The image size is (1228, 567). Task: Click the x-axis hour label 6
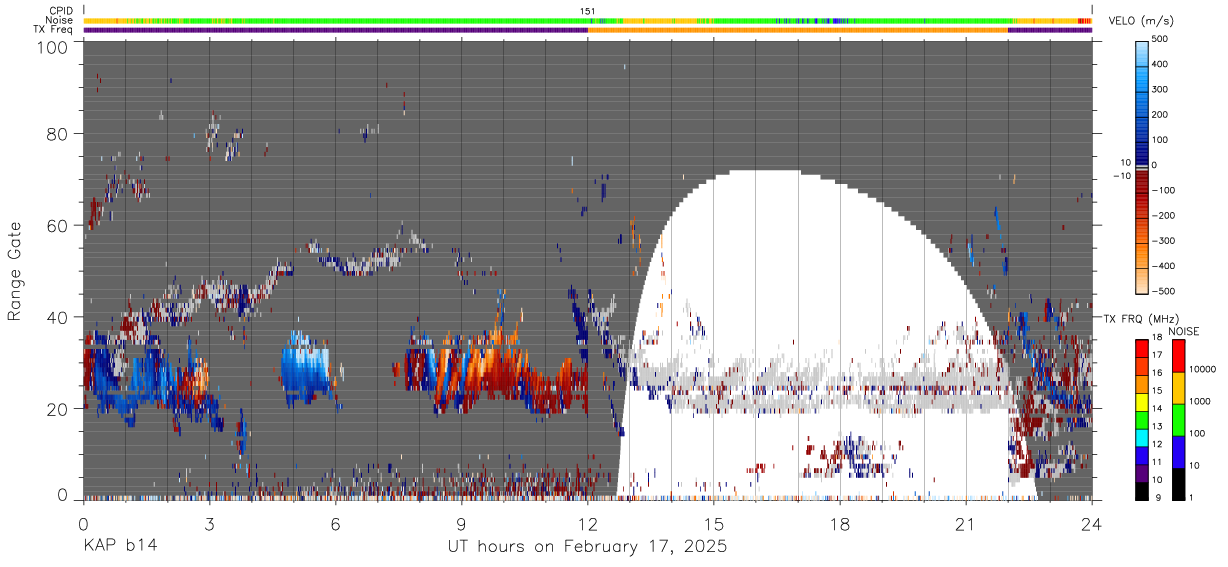[x=335, y=523]
